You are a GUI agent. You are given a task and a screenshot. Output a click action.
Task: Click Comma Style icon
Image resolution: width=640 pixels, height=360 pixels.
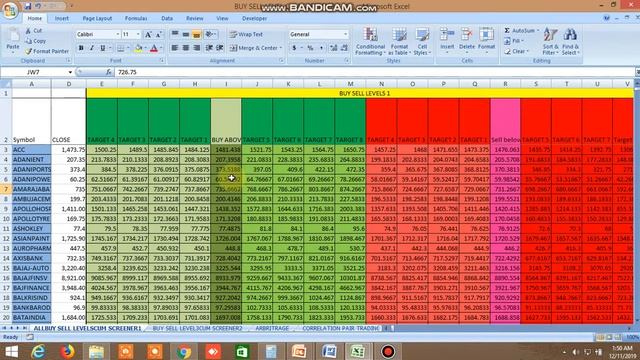click(x=321, y=48)
